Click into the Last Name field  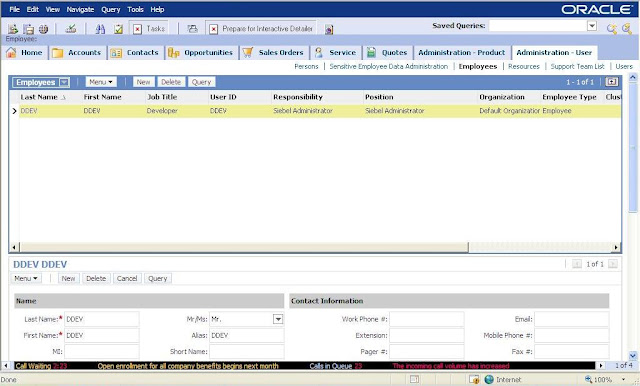pyautogui.click(x=102, y=319)
